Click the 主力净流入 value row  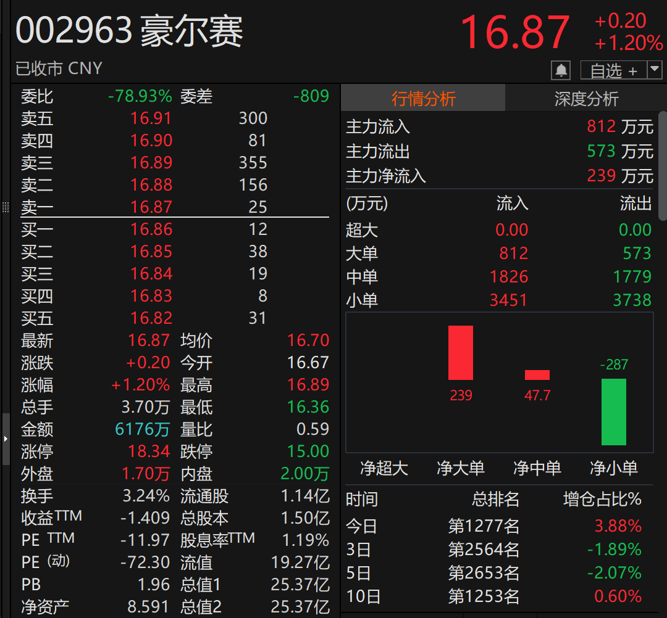click(499, 176)
